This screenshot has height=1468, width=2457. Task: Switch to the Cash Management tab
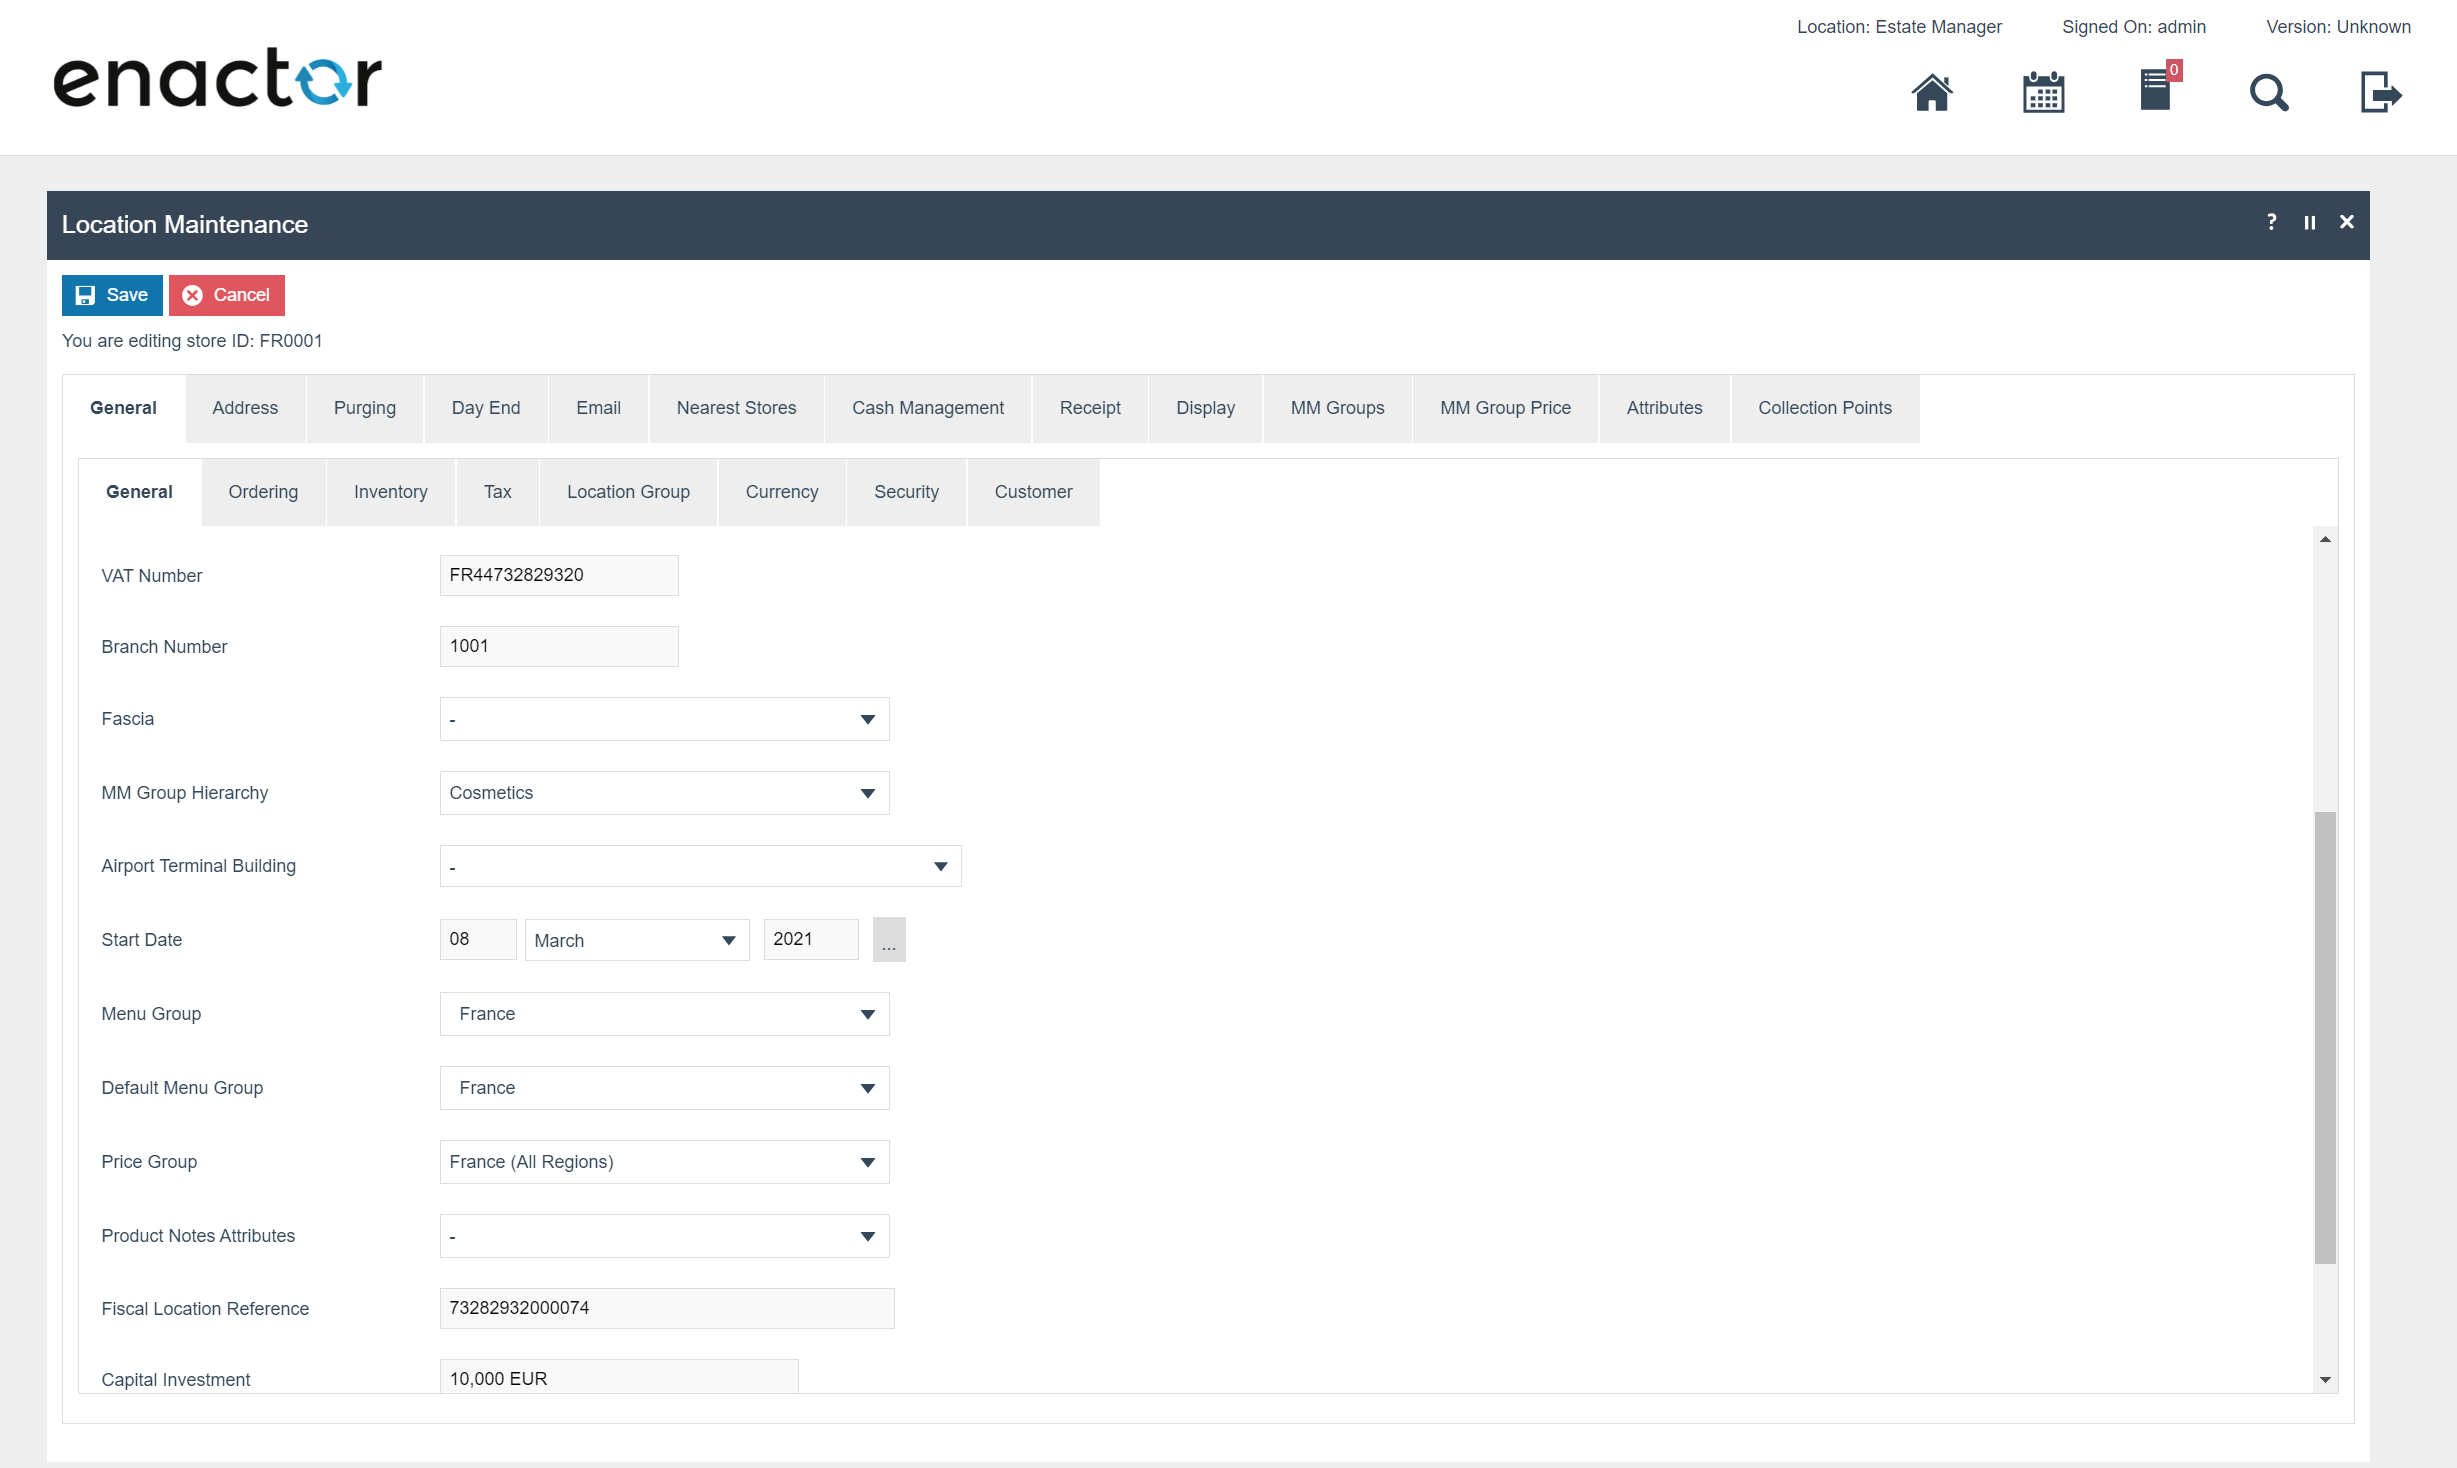tap(927, 408)
